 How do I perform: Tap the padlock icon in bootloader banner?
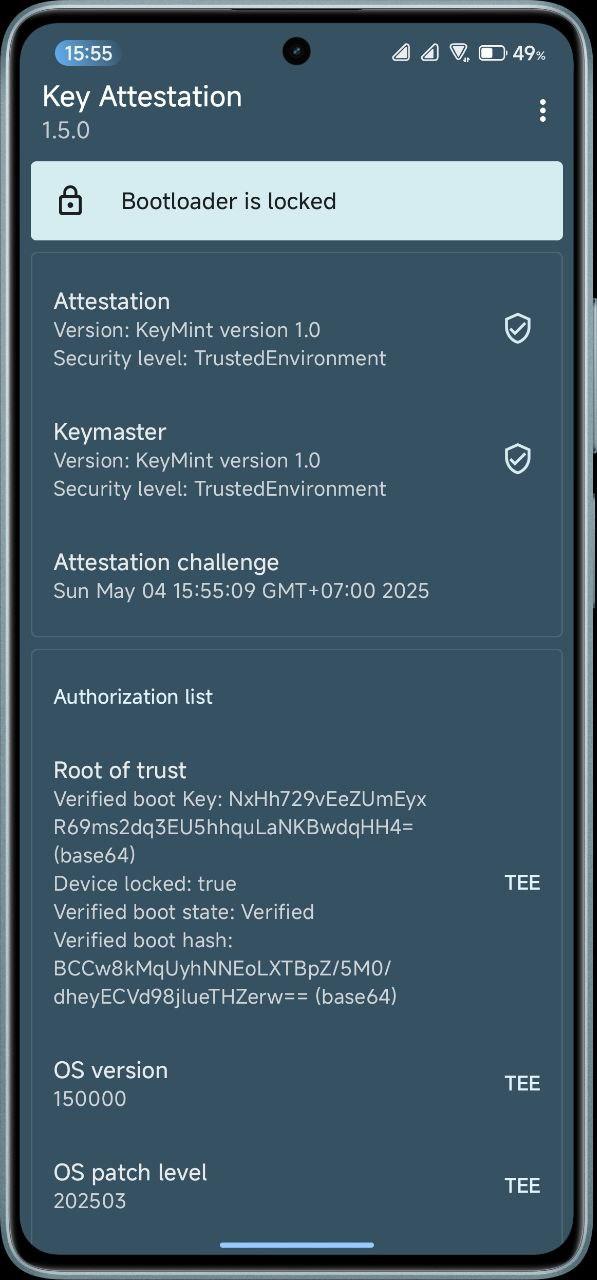coord(70,201)
